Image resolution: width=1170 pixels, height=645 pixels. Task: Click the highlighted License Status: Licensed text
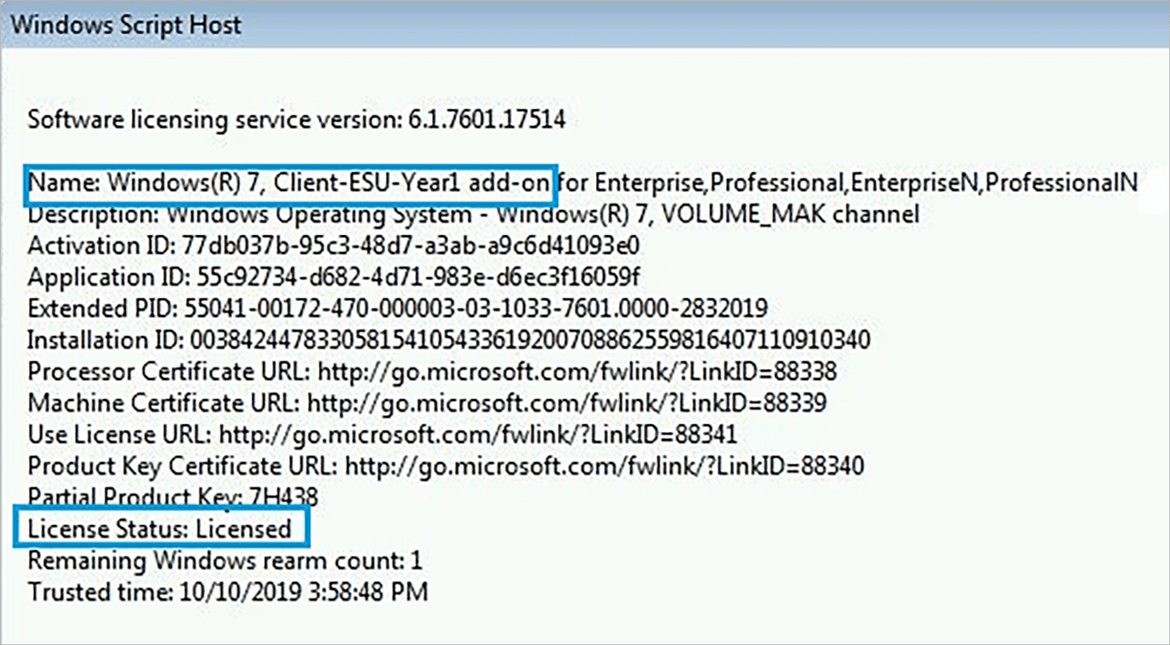[160, 529]
